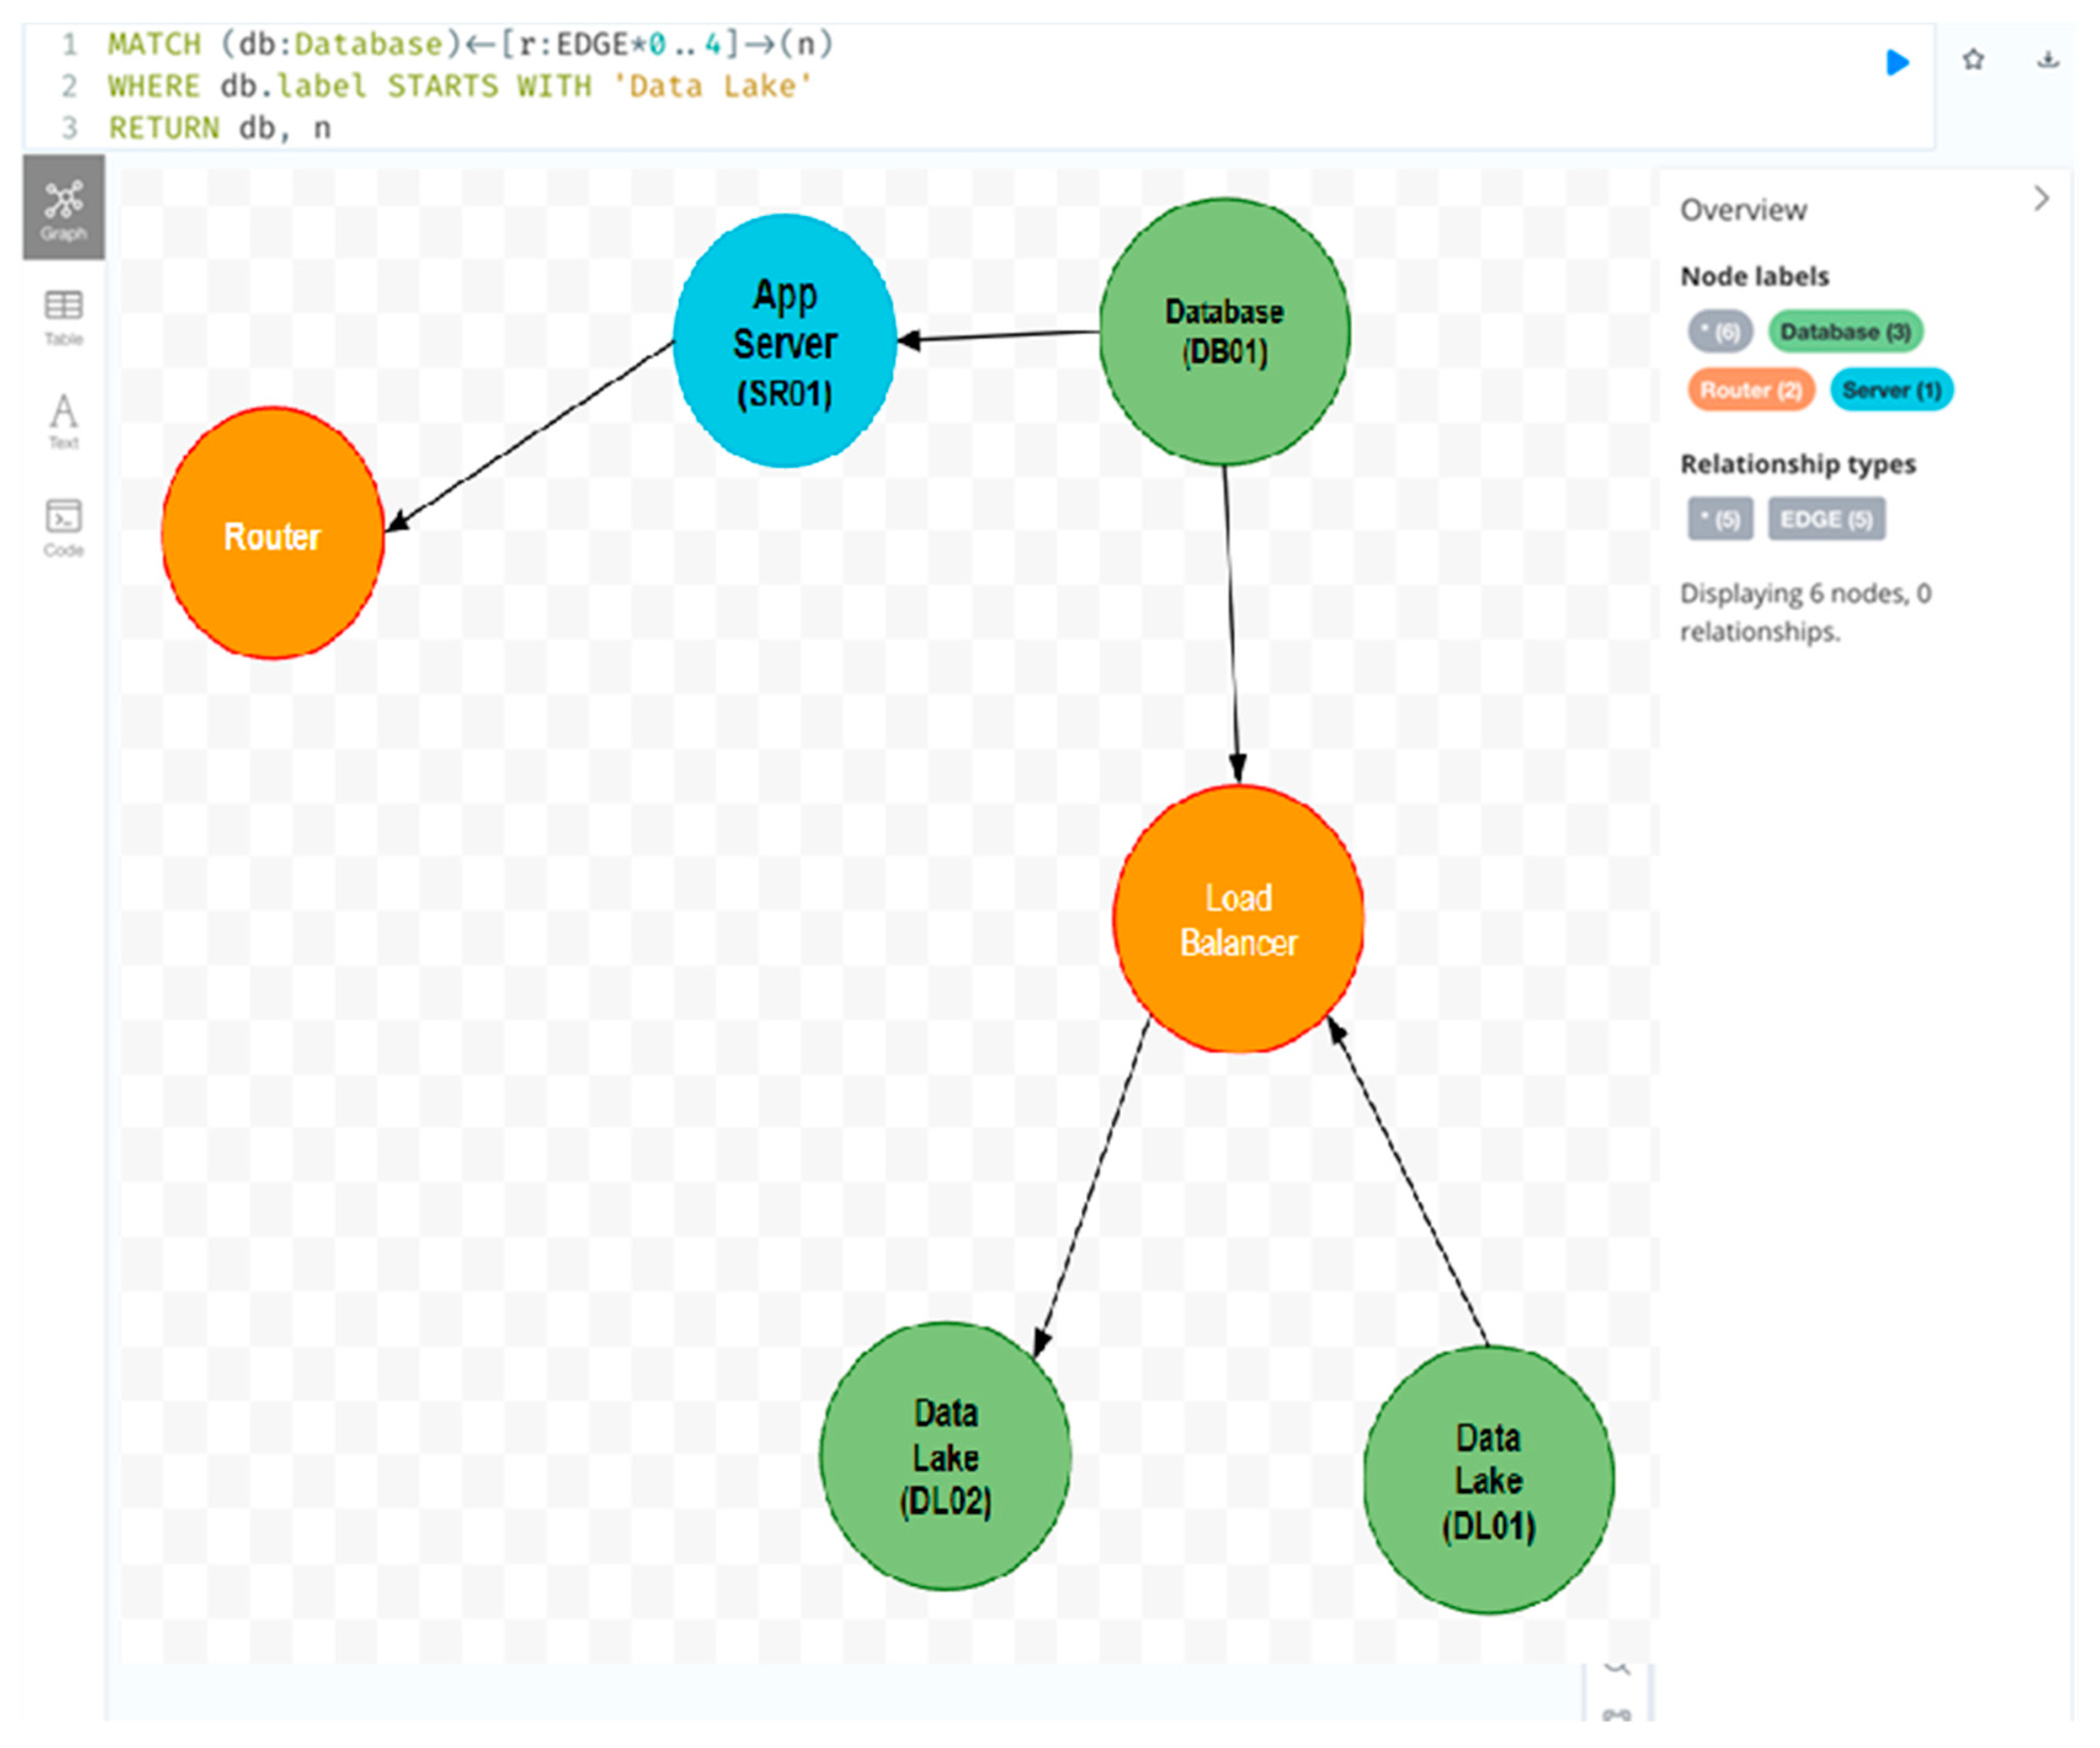Click the Database (DB01) node
This screenshot has width=2100, height=1748.
tap(1224, 332)
